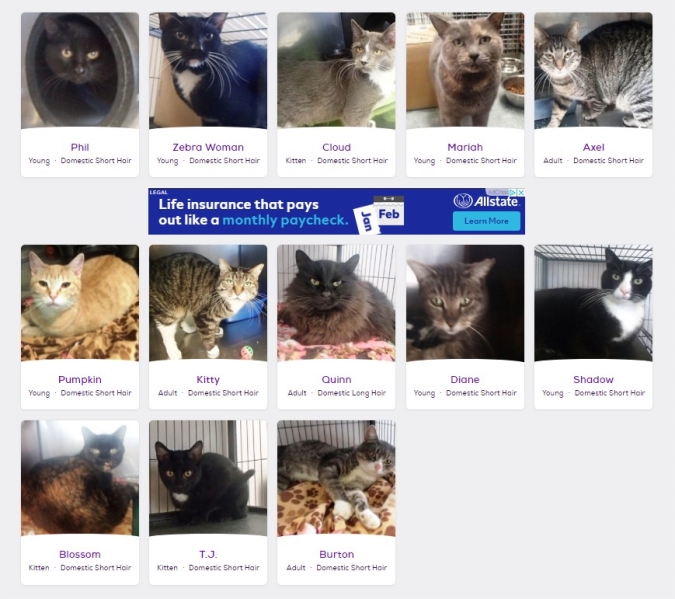This screenshot has height=599, width=675.
Task: Open T.J.'s black kitten photo
Action: pos(208,478)
